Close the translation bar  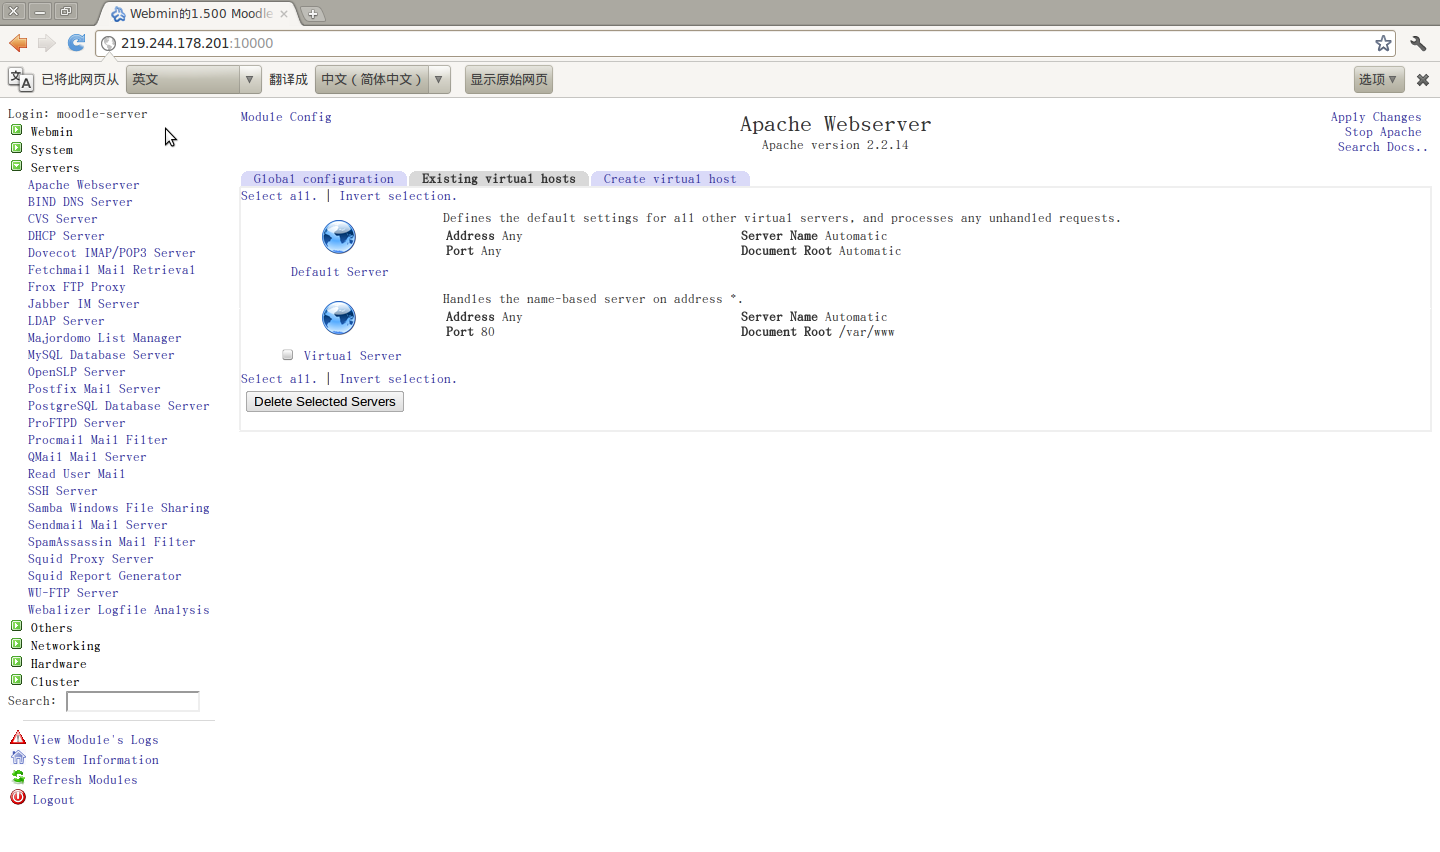point(1423,80)
